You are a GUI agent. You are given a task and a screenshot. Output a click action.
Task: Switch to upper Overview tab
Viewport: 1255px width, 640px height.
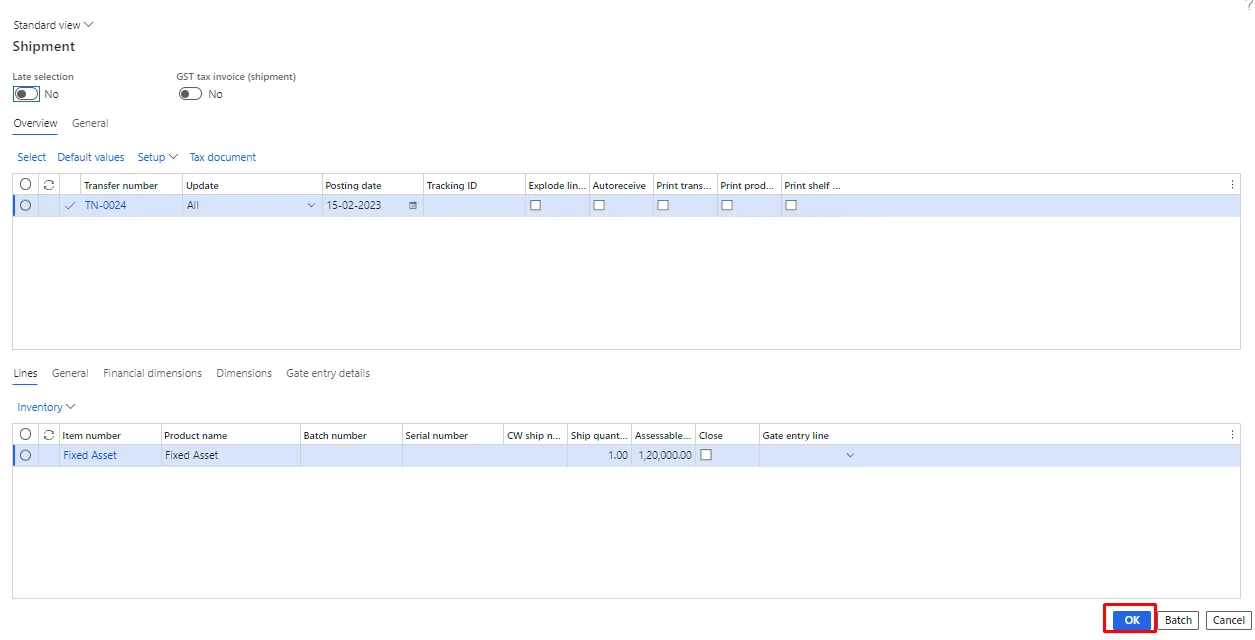point(35,123)
